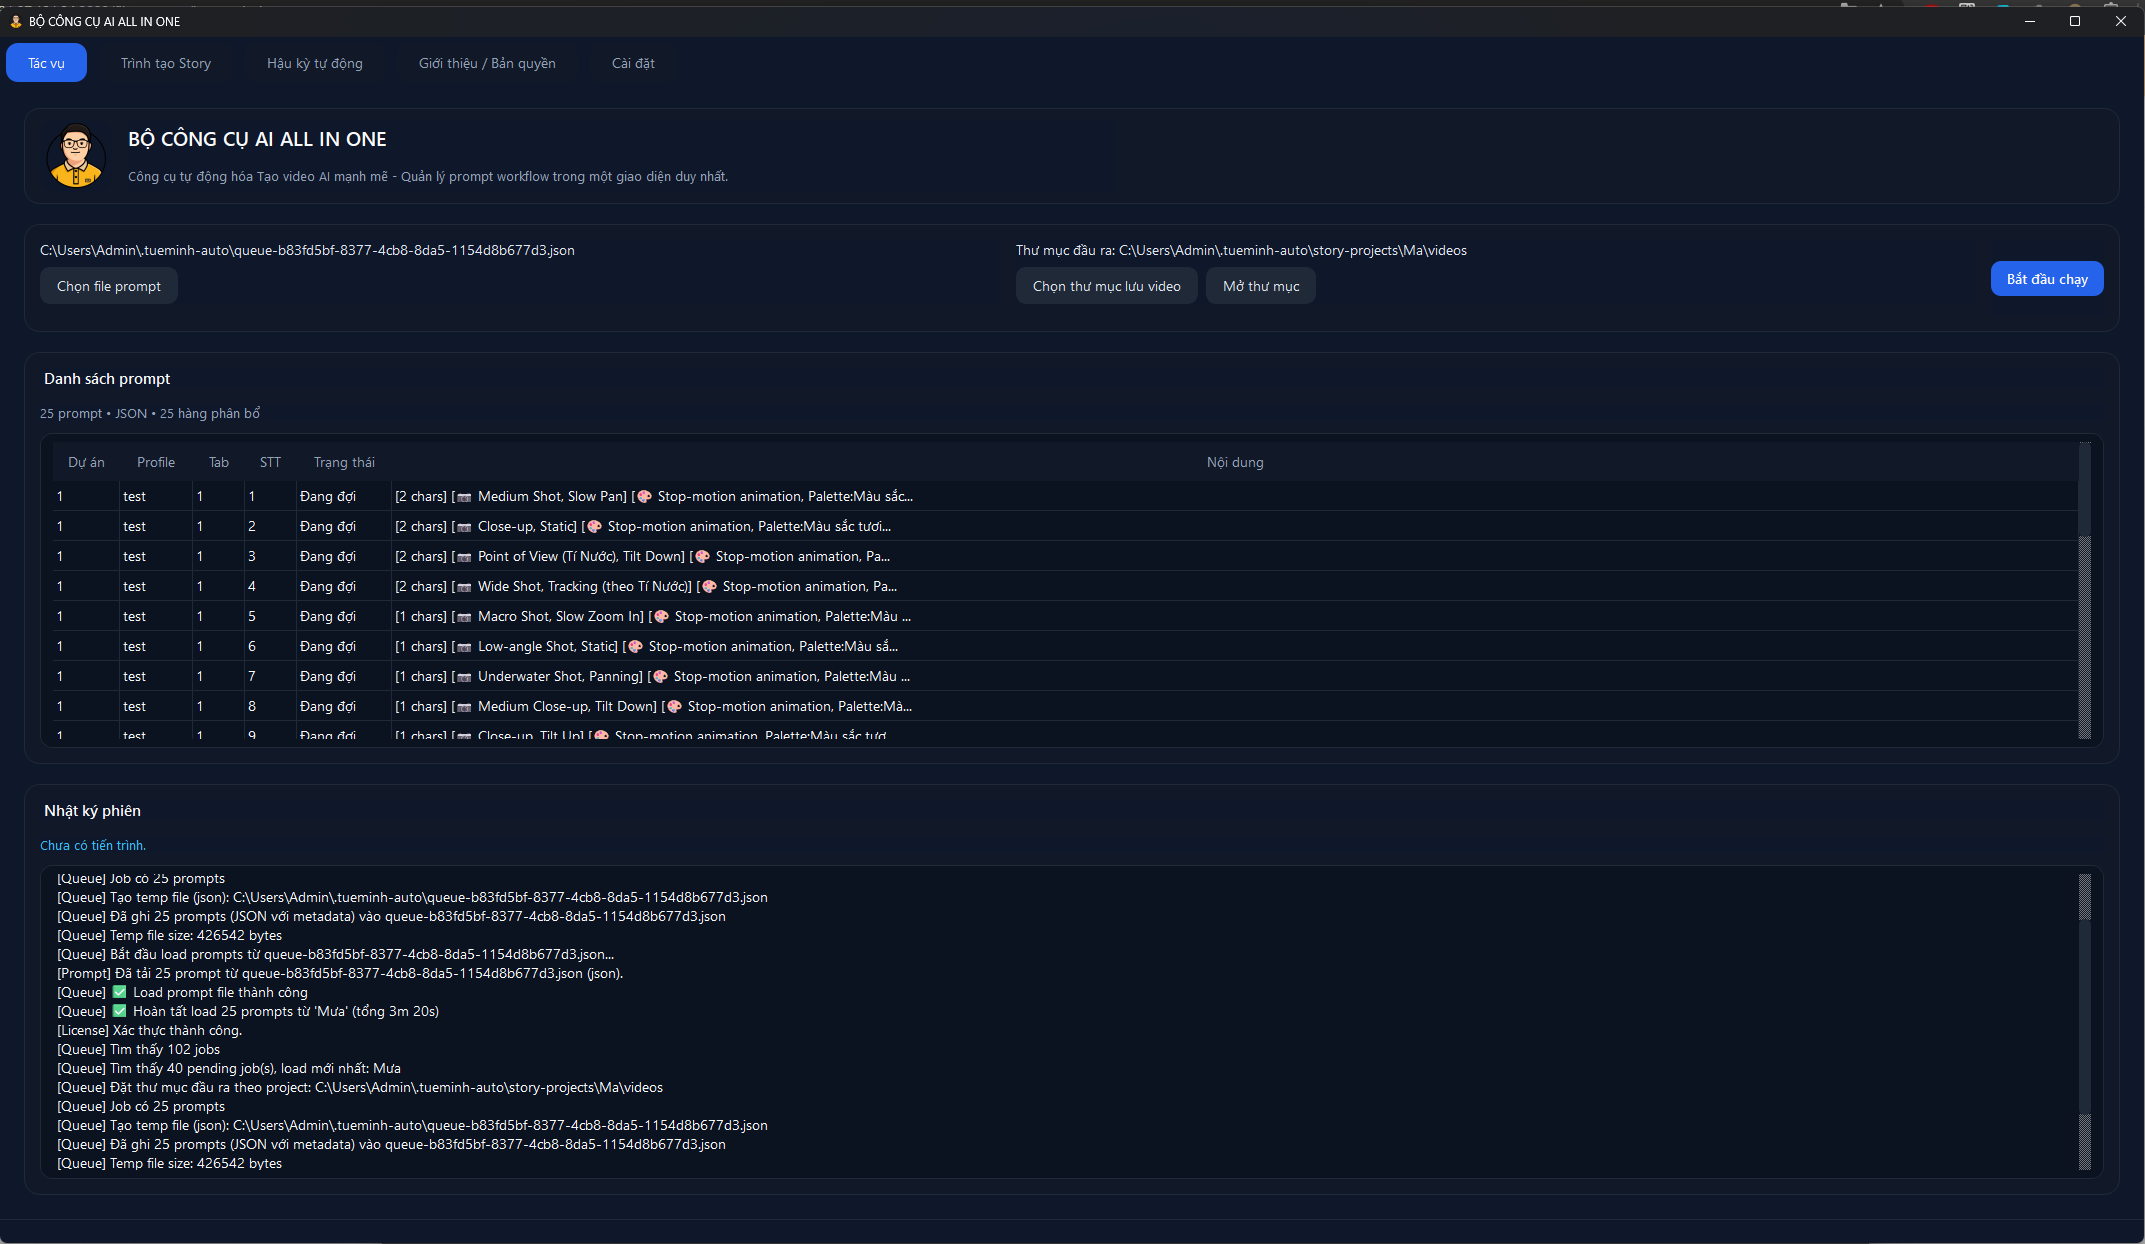
Task: Minimize the application window
Action: click(x=2030, y=21)
